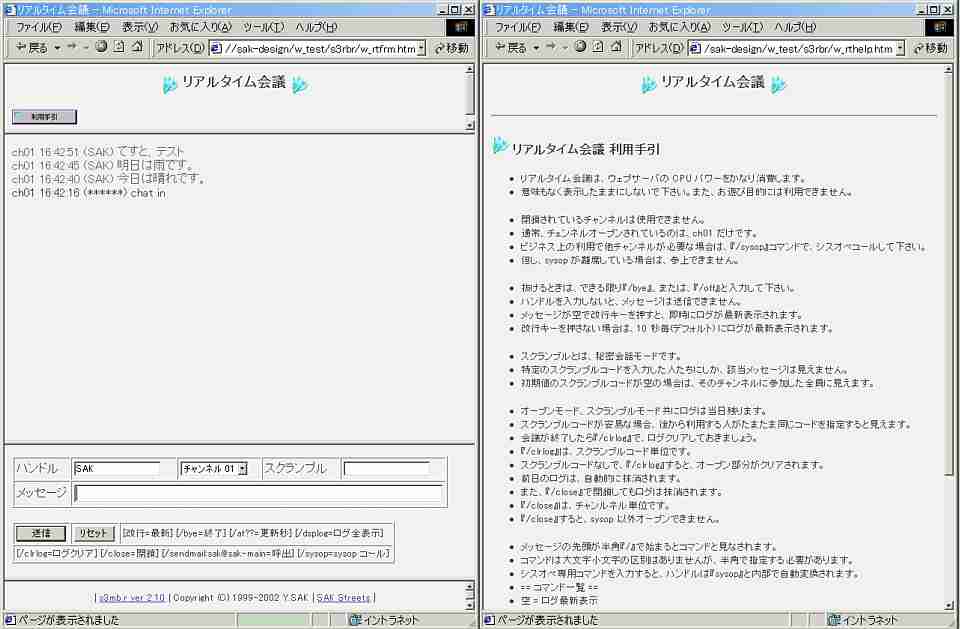Click the '== コマンド一覧 ==' line in right window
Viewport: 960px width, 629px height.
tap(559, 587)
